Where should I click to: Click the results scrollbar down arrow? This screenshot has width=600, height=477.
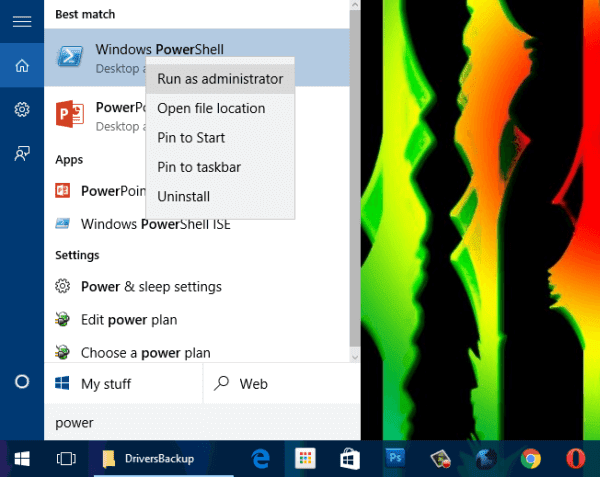(355, 357)
